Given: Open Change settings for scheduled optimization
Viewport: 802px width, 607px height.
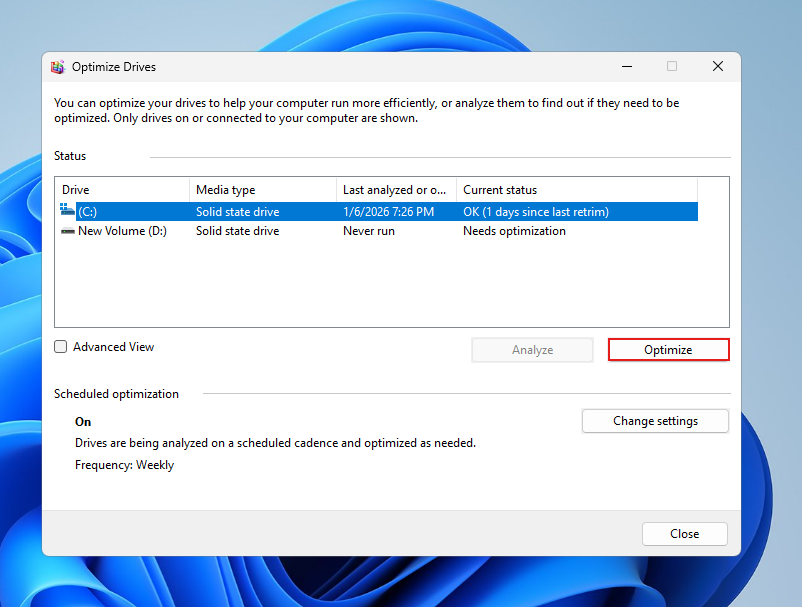Looking at the screenshot, I should (x=655, y=421).
